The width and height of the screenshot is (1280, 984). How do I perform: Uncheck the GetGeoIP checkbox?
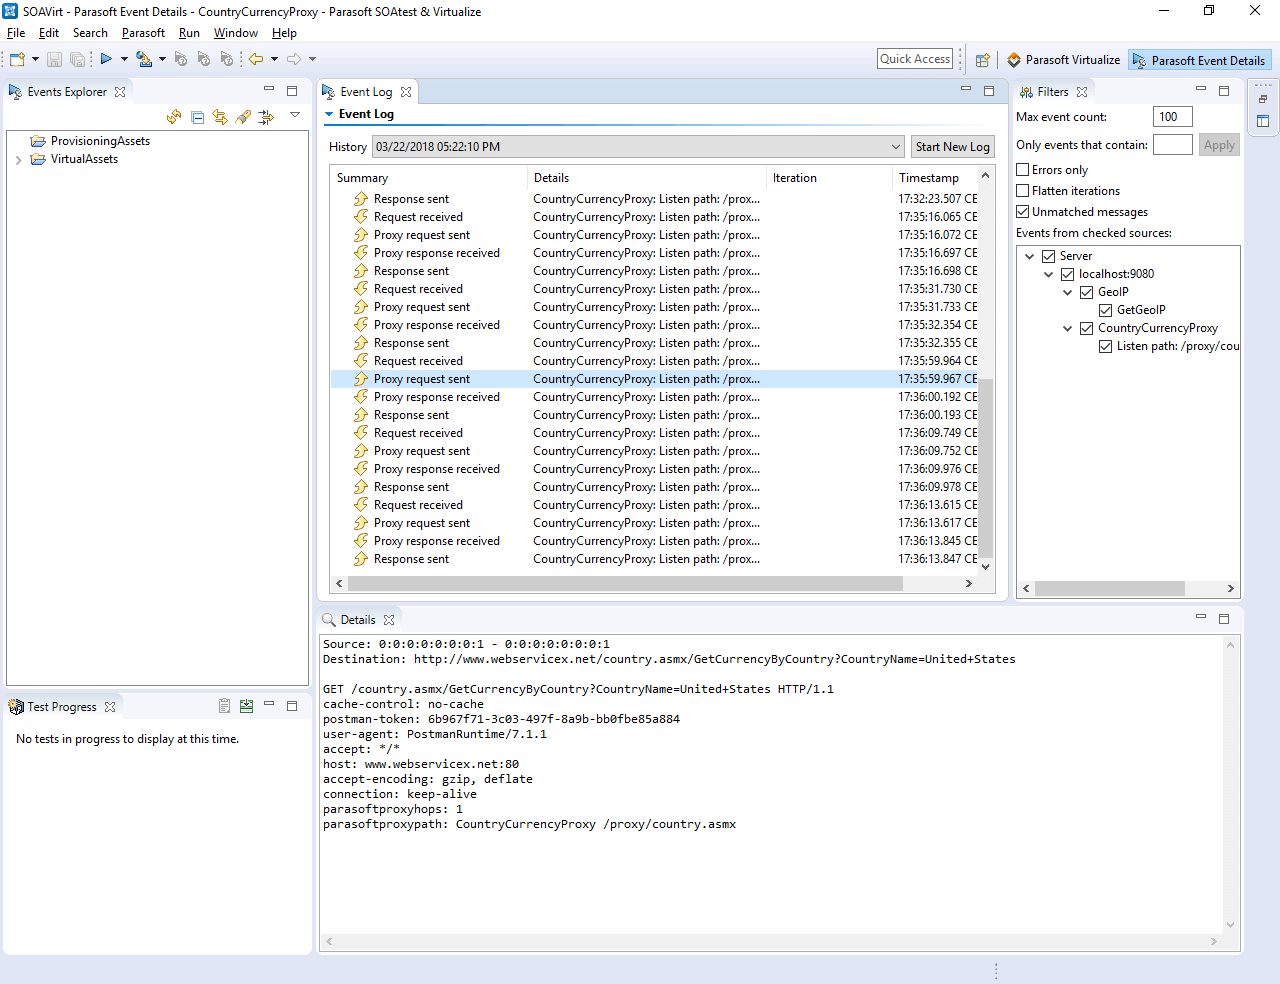[x=1106, y=310]
